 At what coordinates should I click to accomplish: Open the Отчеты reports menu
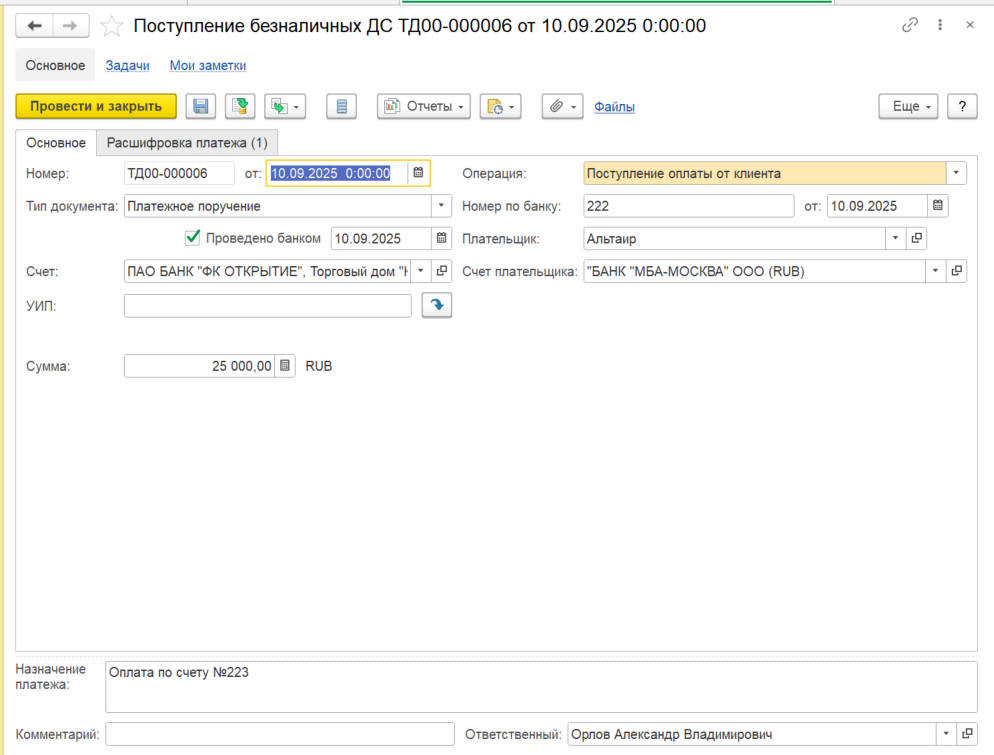click(x=424, y=106)
